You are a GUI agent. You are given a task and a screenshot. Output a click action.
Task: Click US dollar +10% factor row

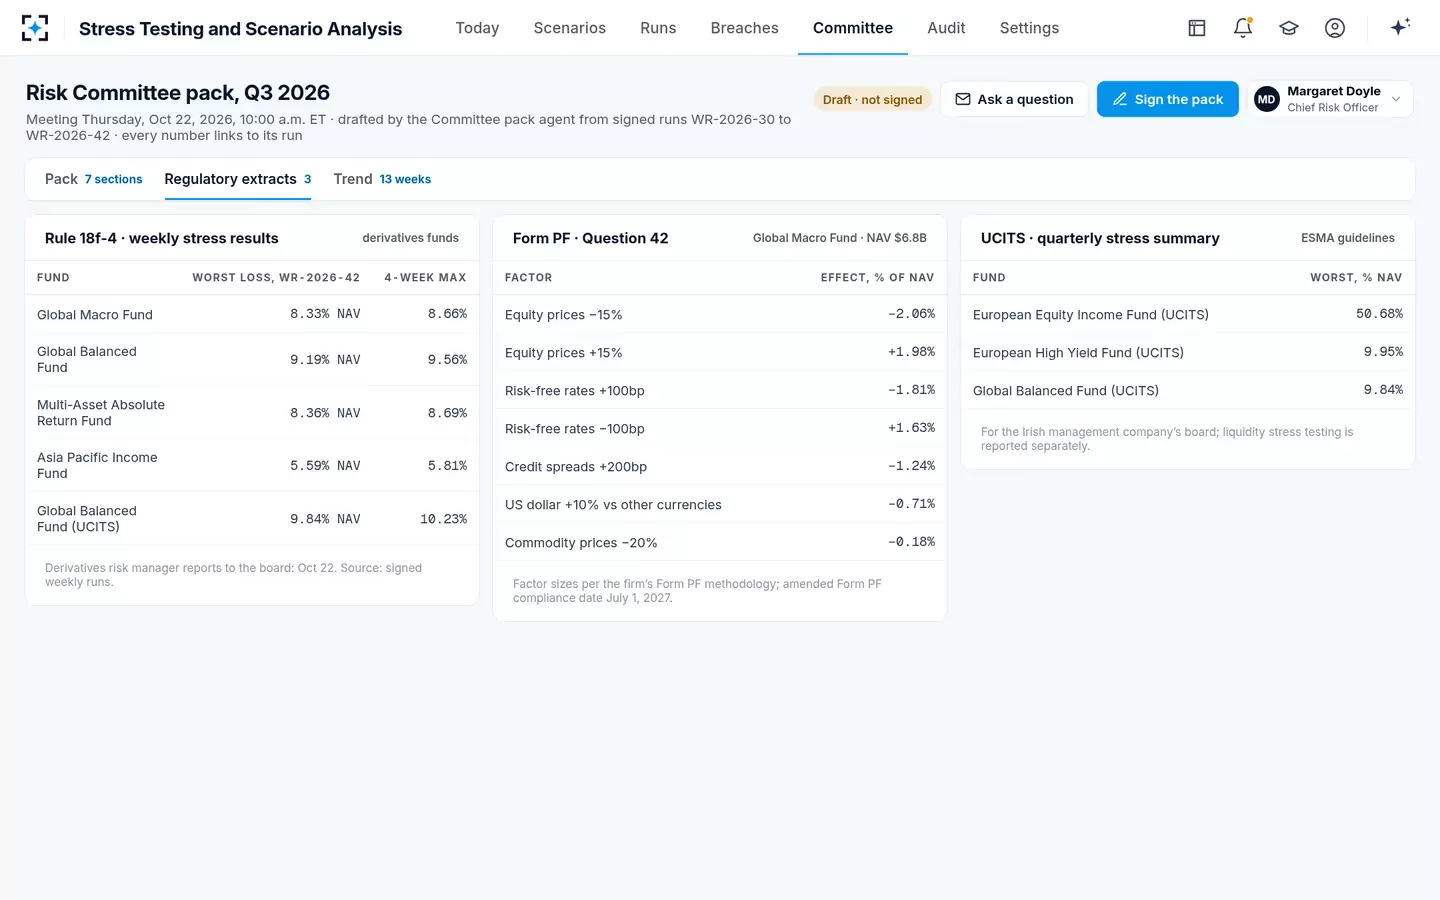720,504
